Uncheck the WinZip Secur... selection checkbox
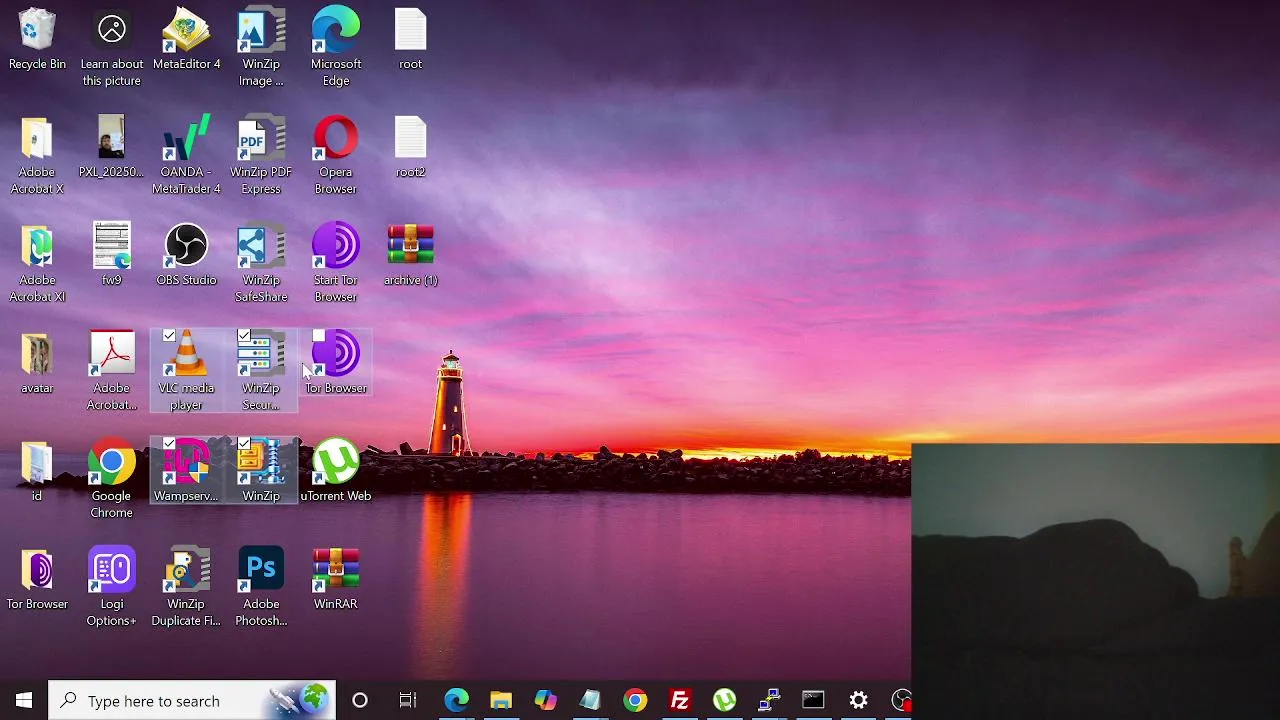 [x=244, y=336]
